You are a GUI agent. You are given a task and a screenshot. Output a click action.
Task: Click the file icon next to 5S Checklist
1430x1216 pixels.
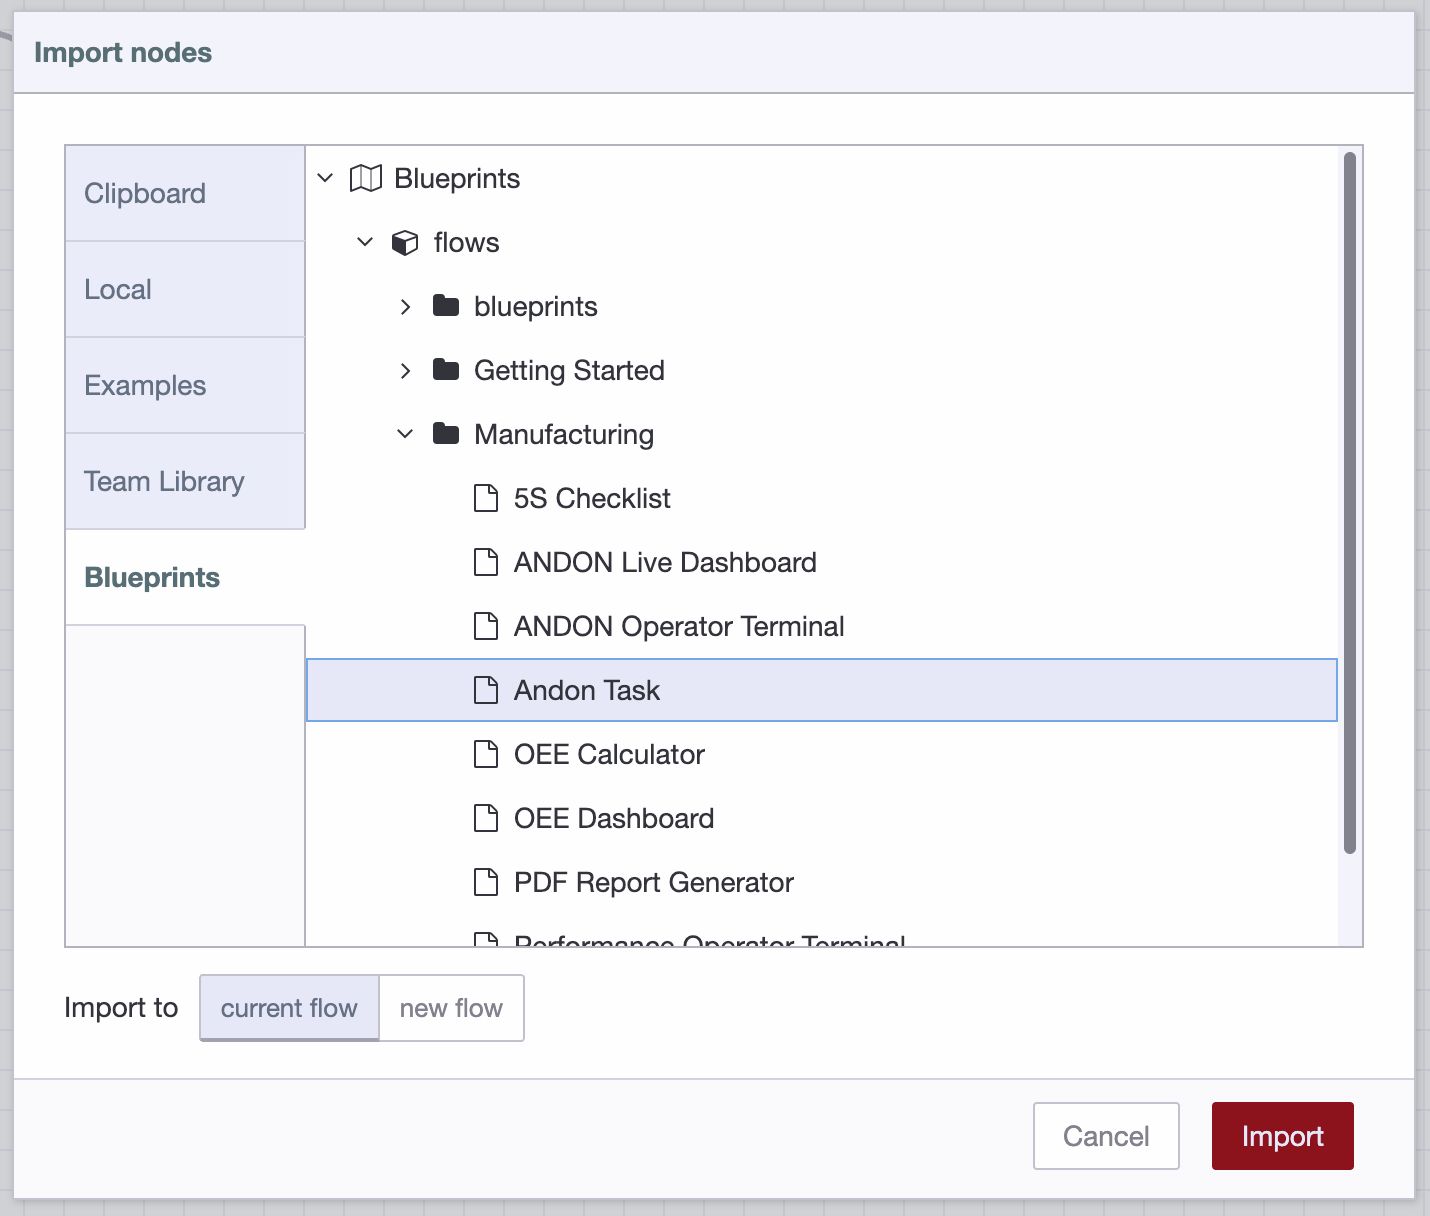tap(486, 498)
